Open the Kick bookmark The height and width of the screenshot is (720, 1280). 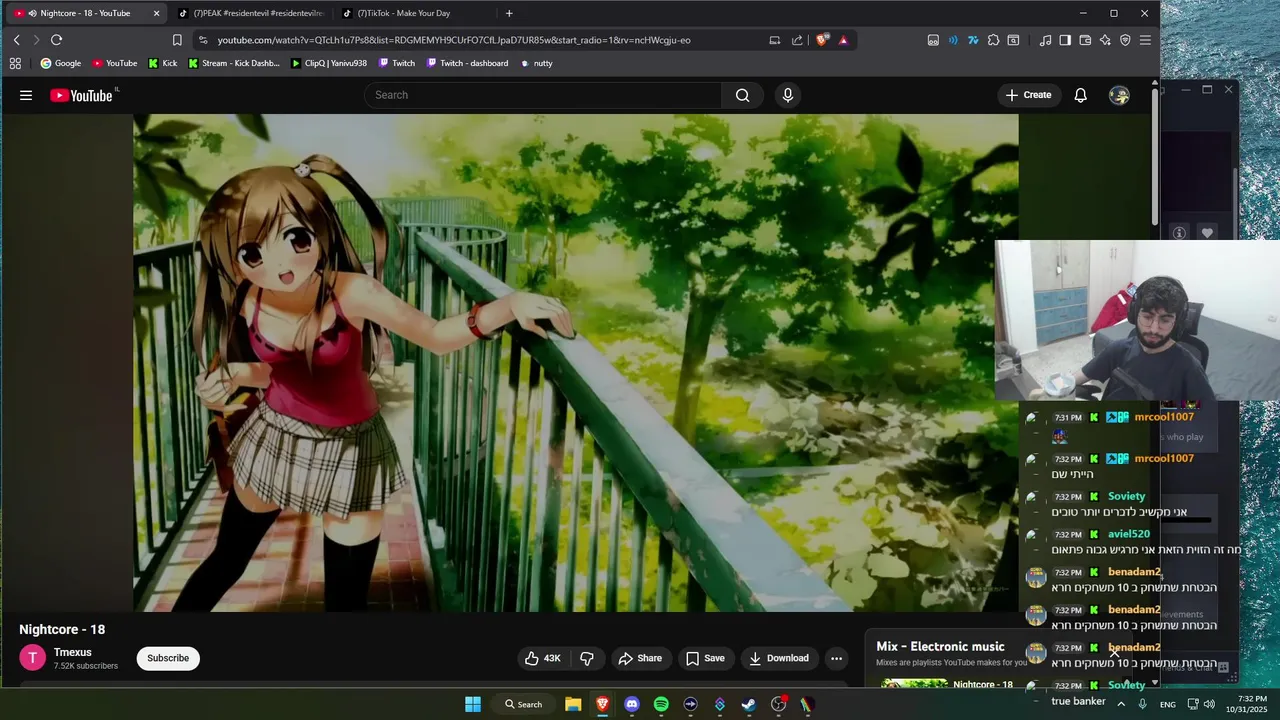point(163,63)
